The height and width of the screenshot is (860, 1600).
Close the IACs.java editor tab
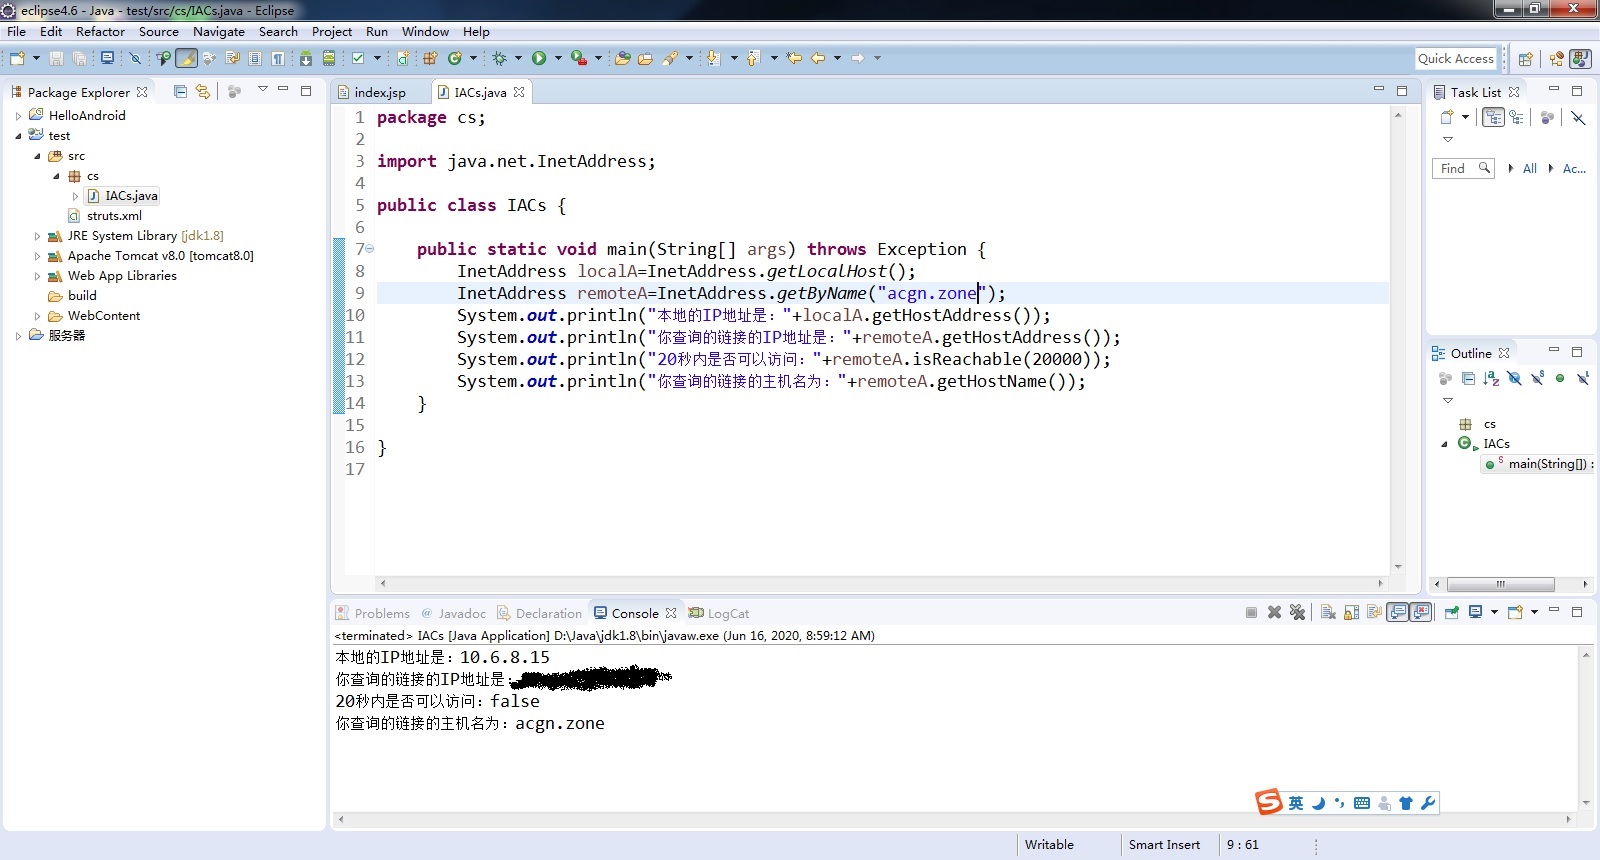coord(519,92)
